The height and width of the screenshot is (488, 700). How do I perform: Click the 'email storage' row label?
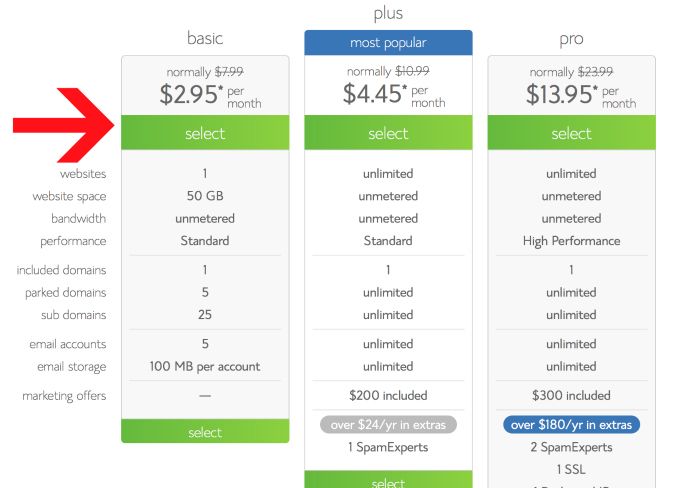click(x=72, y=366)
